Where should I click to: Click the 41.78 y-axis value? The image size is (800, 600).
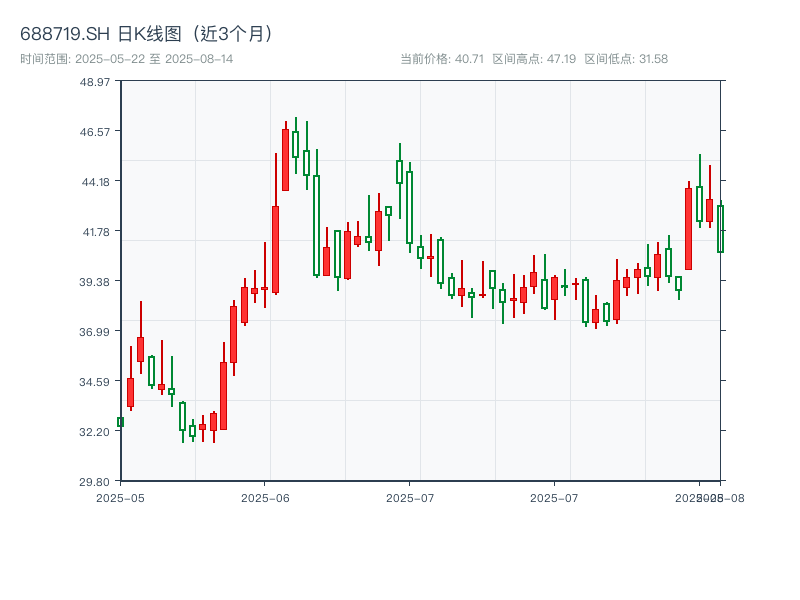pos(95,232)
